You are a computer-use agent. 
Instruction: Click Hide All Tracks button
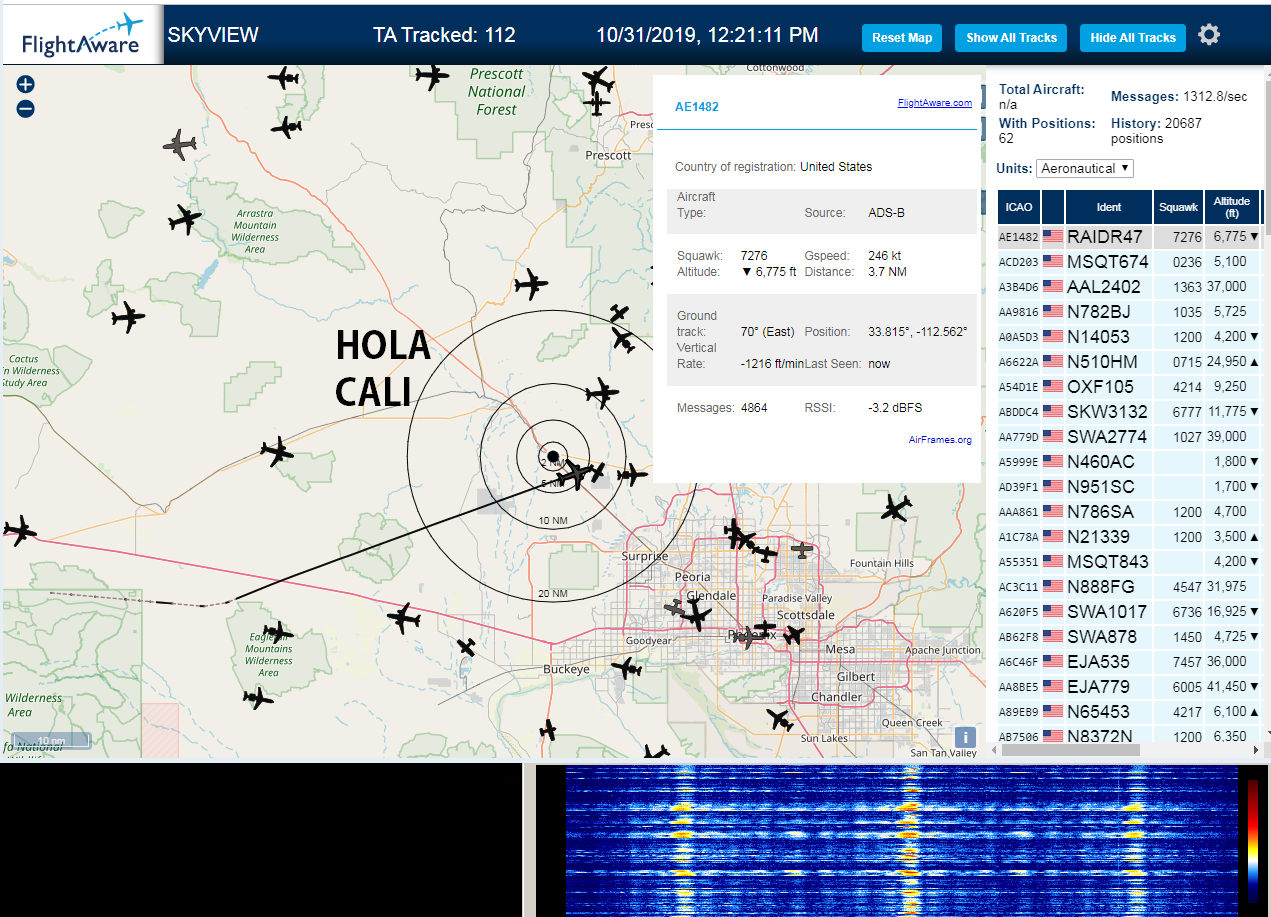pos(1133,38)
